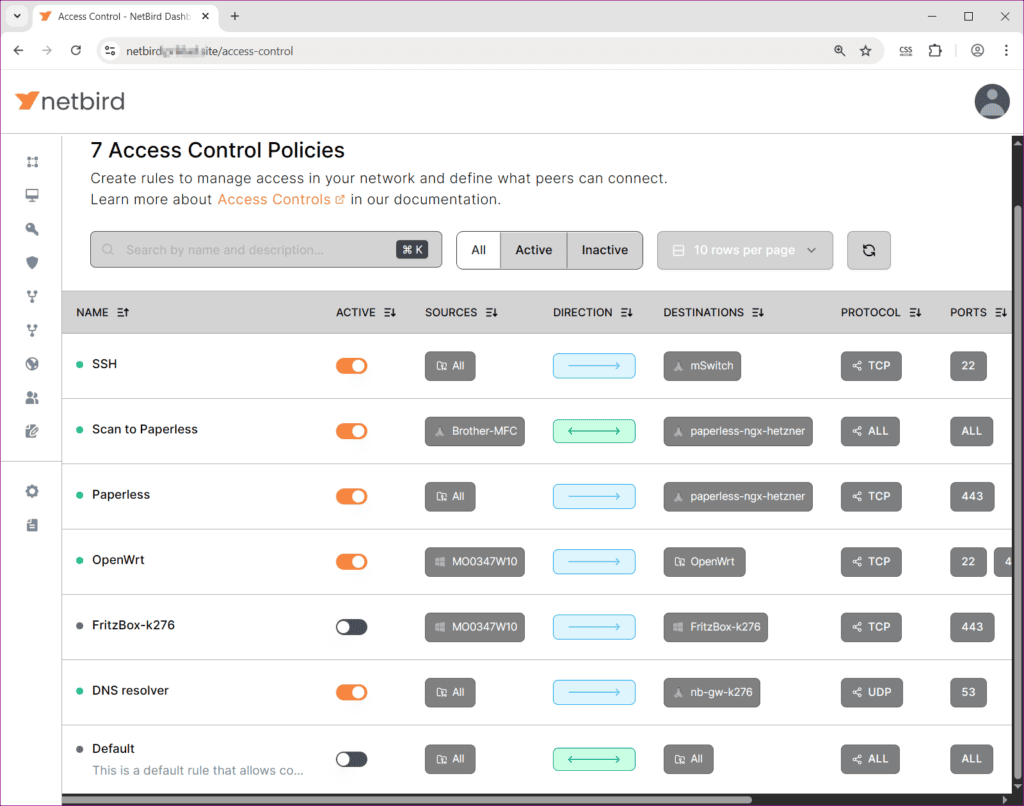The width and height of the screenshot is (1024, 806).
Task: Sort by the DESTINATIONS column header
Action: (713, 312)
